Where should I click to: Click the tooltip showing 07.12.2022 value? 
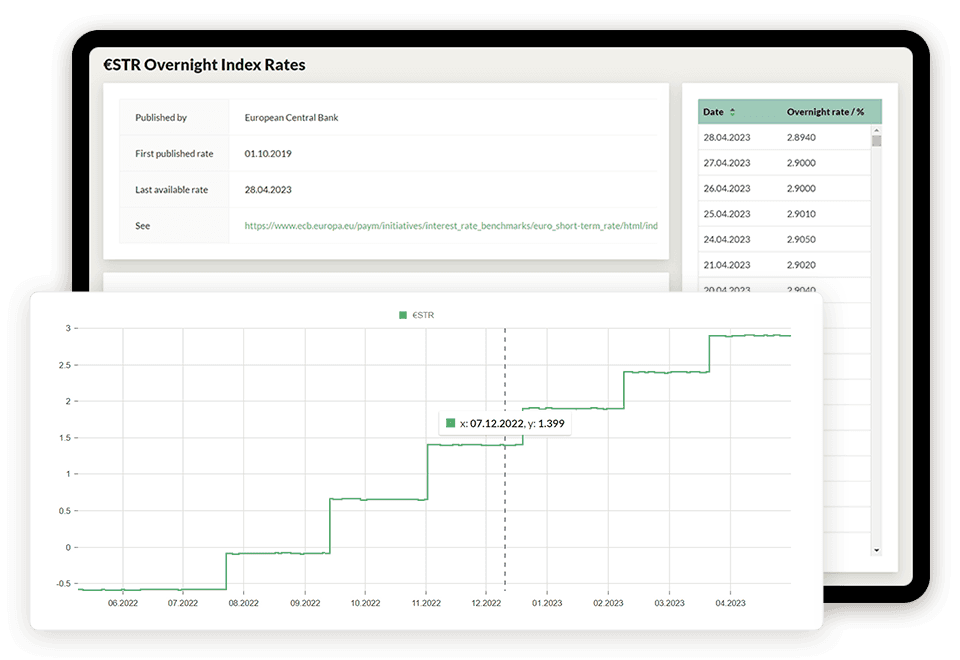pyautogui.click(x=506, y=423)
